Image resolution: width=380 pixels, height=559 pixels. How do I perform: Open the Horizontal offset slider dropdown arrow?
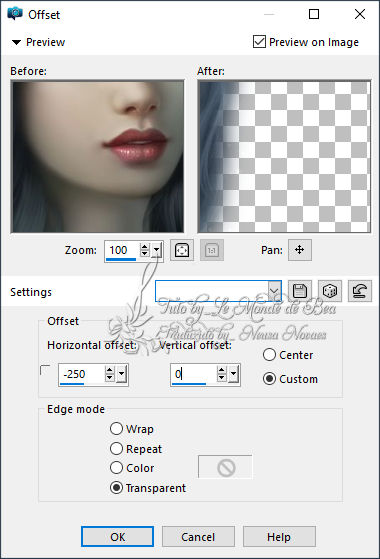coord(122,374)
